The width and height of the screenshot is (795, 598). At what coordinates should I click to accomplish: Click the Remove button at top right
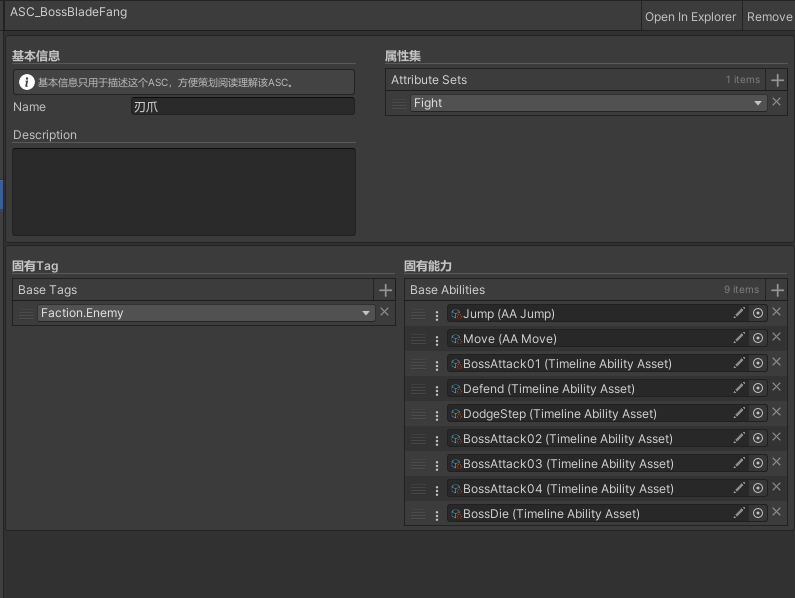coord(769,17)
